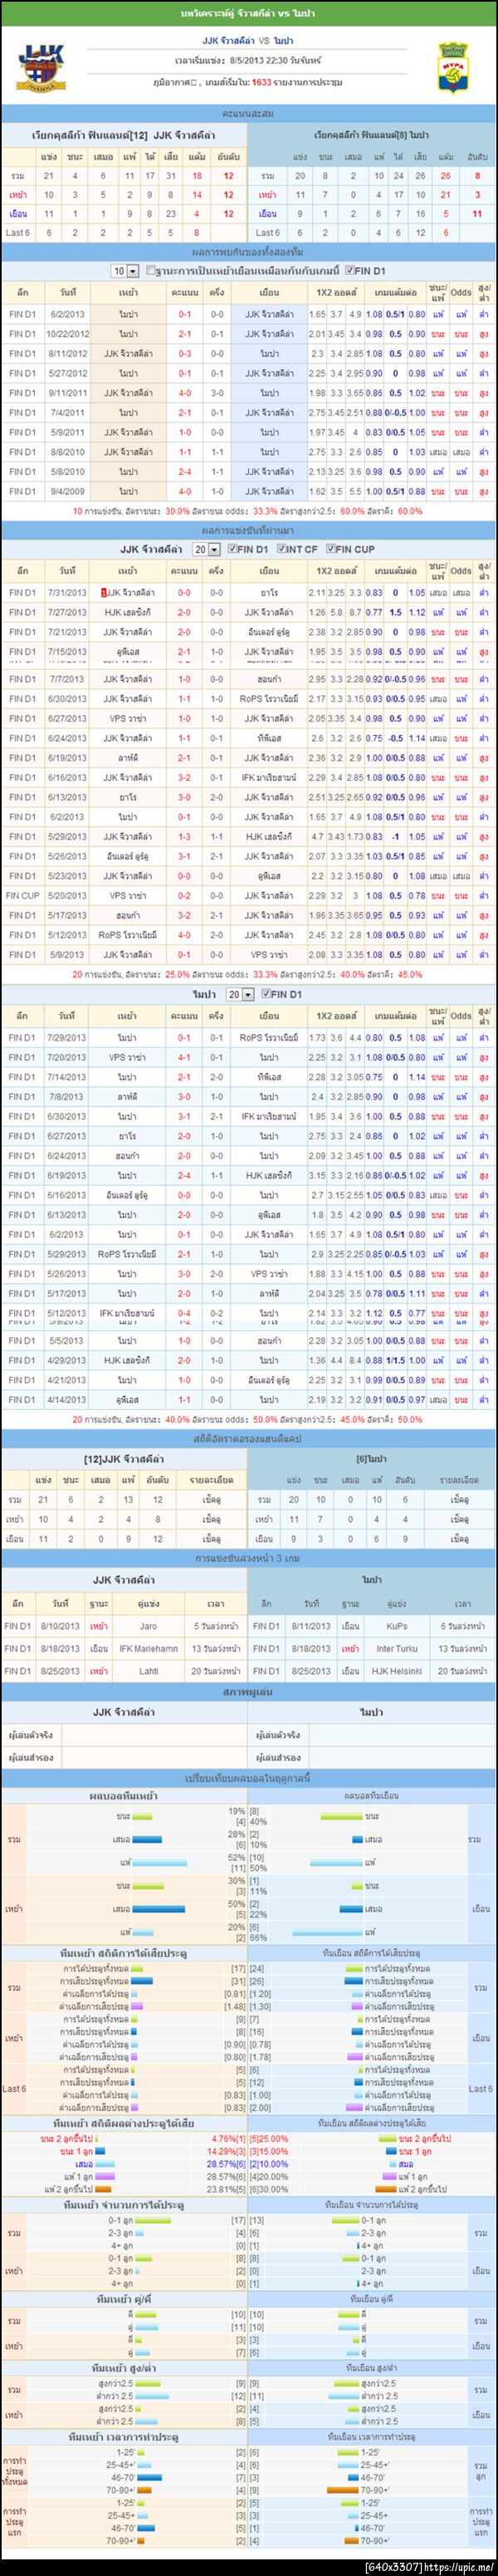Click เช็คดู in ไมปา handicap เหย้า row
Screen dimensions: 498x2576
click(x=459, y=1518)
